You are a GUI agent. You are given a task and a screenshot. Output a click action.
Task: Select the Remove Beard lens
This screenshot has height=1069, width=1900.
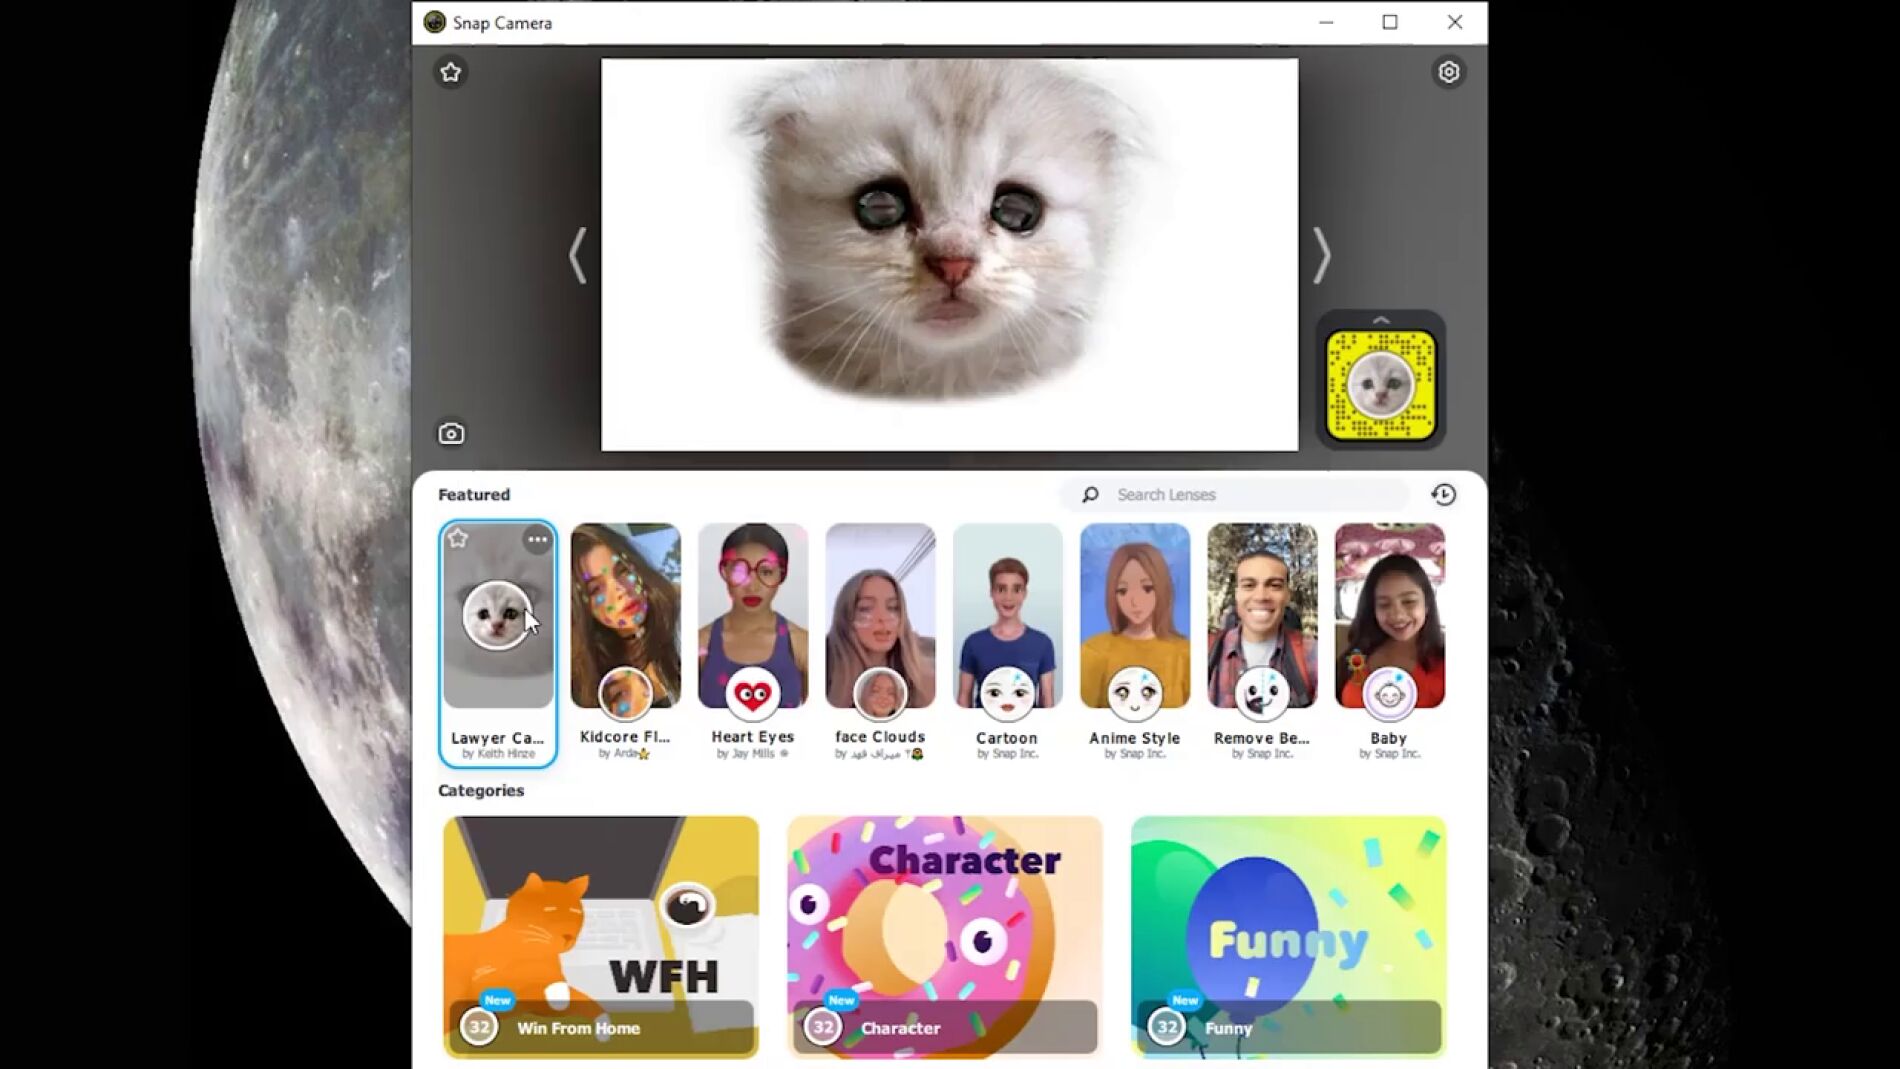pyautogui.click(x=1262, y=642)
